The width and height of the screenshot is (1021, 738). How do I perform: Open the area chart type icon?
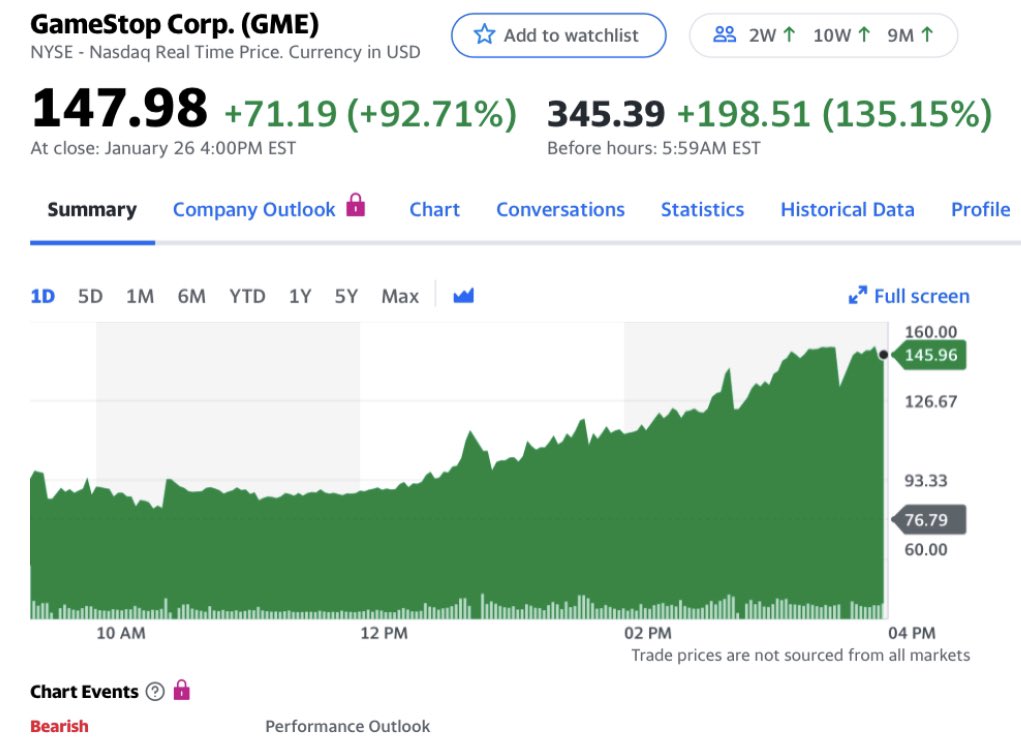pos(464,296)
